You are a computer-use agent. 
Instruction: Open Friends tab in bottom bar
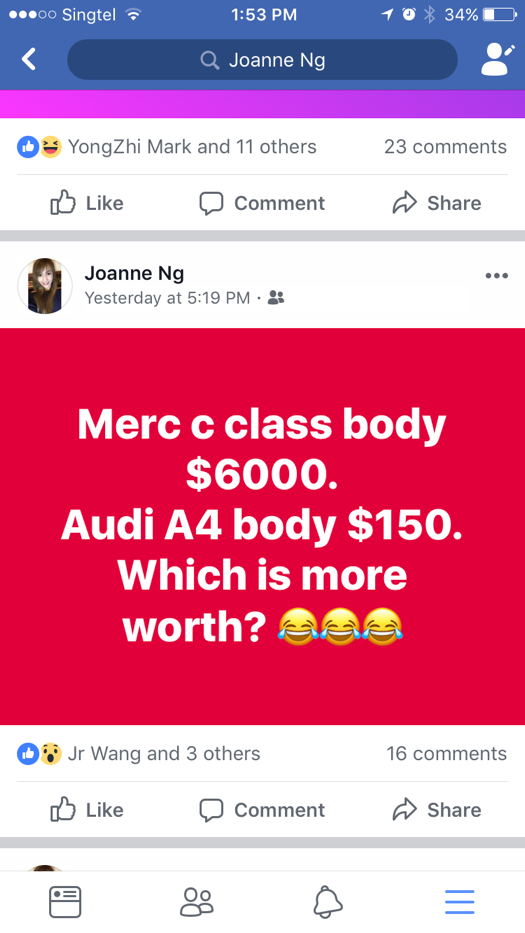point(196,902)
